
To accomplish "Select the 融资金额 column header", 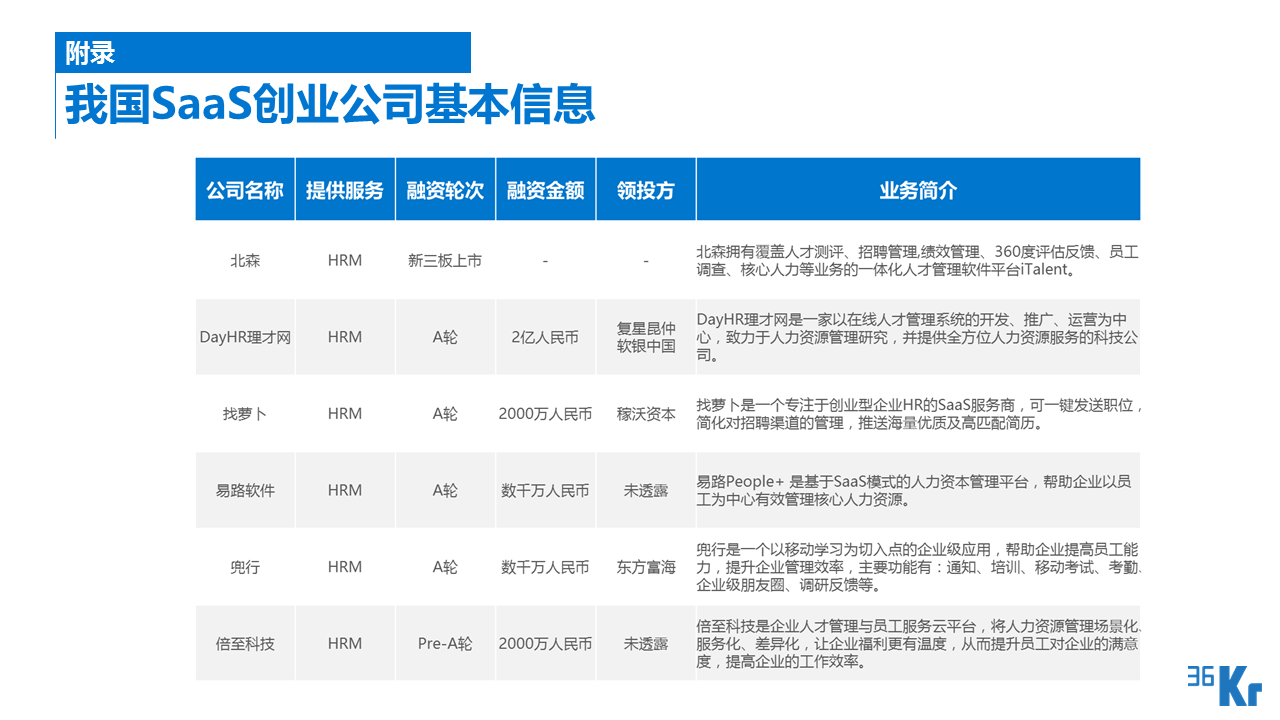I will [545, 189].
